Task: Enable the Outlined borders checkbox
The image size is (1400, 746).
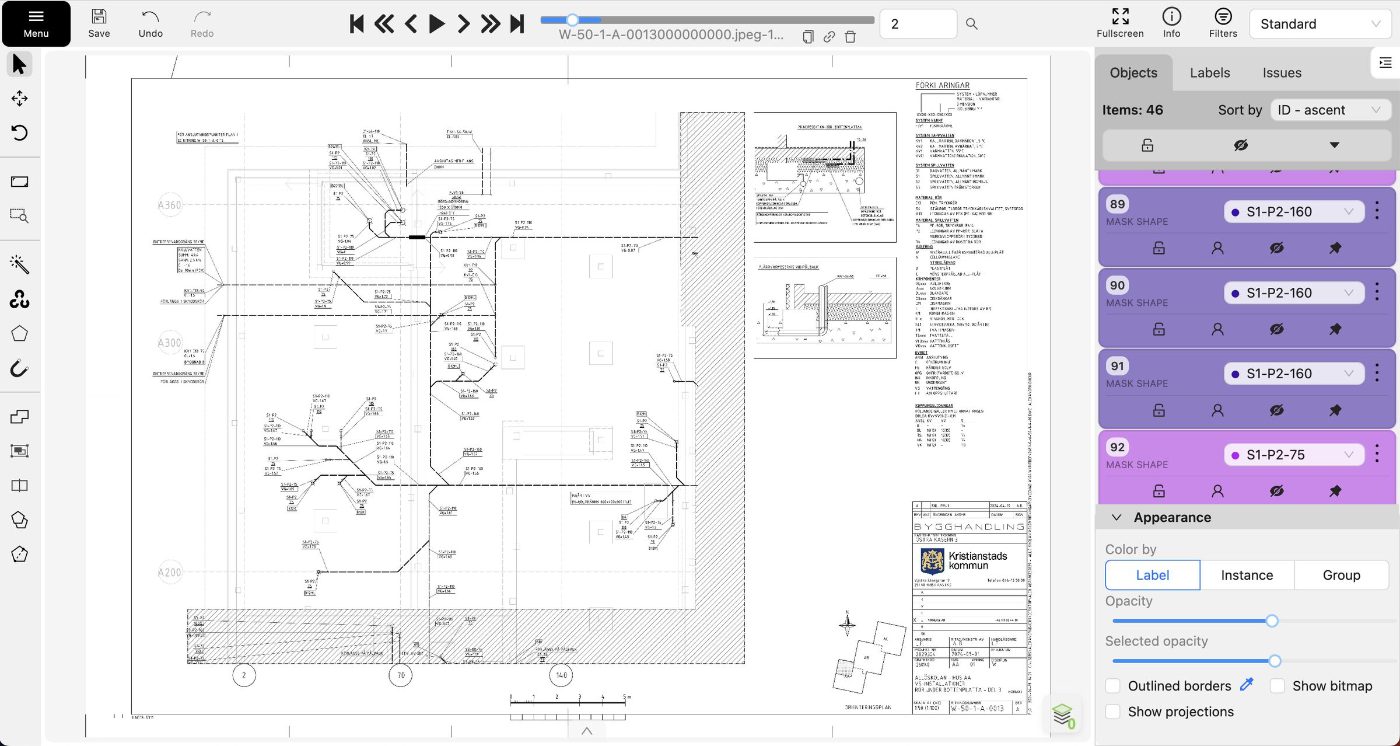Action: click(x=1113, y=686)
